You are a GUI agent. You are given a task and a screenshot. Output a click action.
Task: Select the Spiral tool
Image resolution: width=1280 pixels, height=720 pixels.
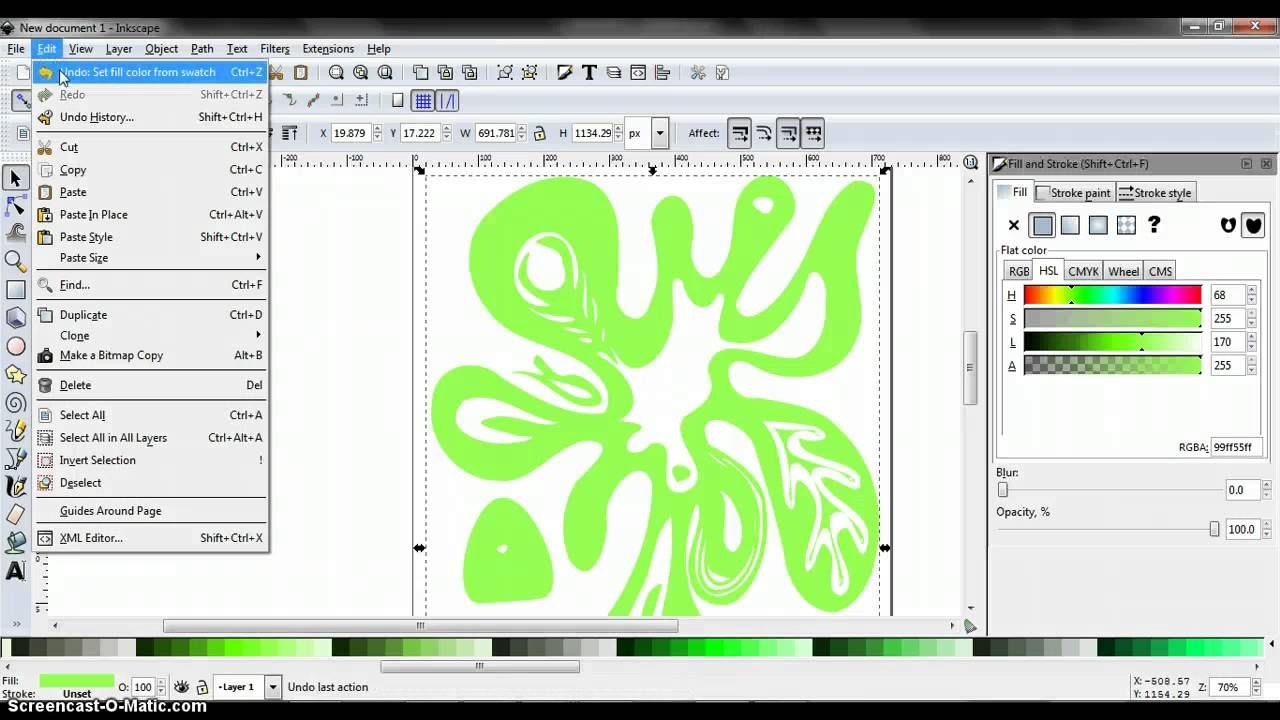[15, 402]
